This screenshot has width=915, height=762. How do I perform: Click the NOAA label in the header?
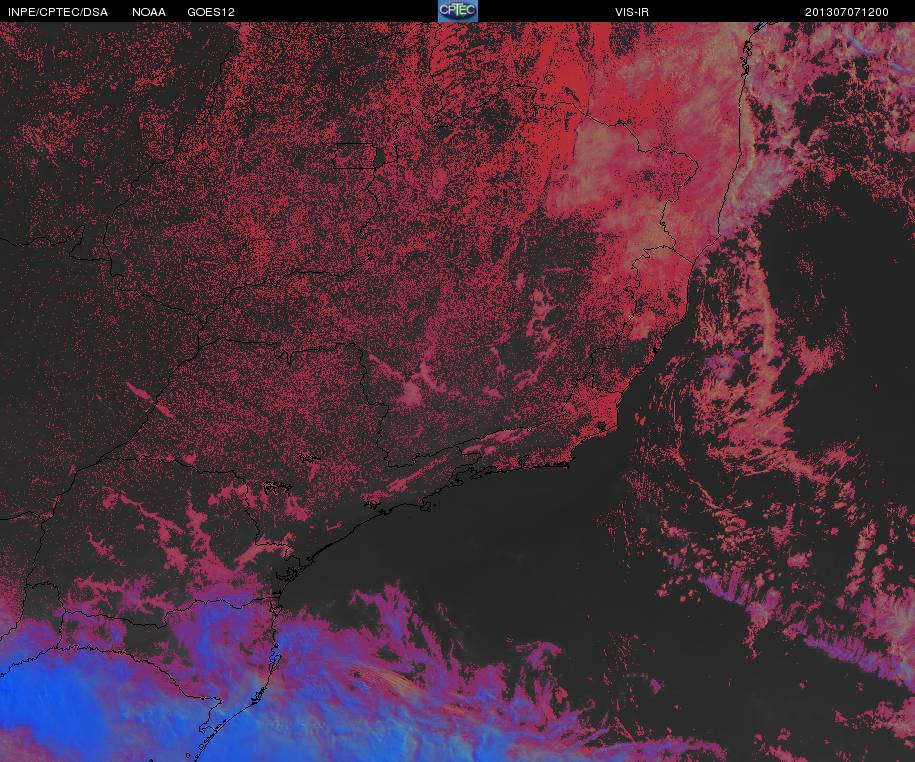coord(149,12)
